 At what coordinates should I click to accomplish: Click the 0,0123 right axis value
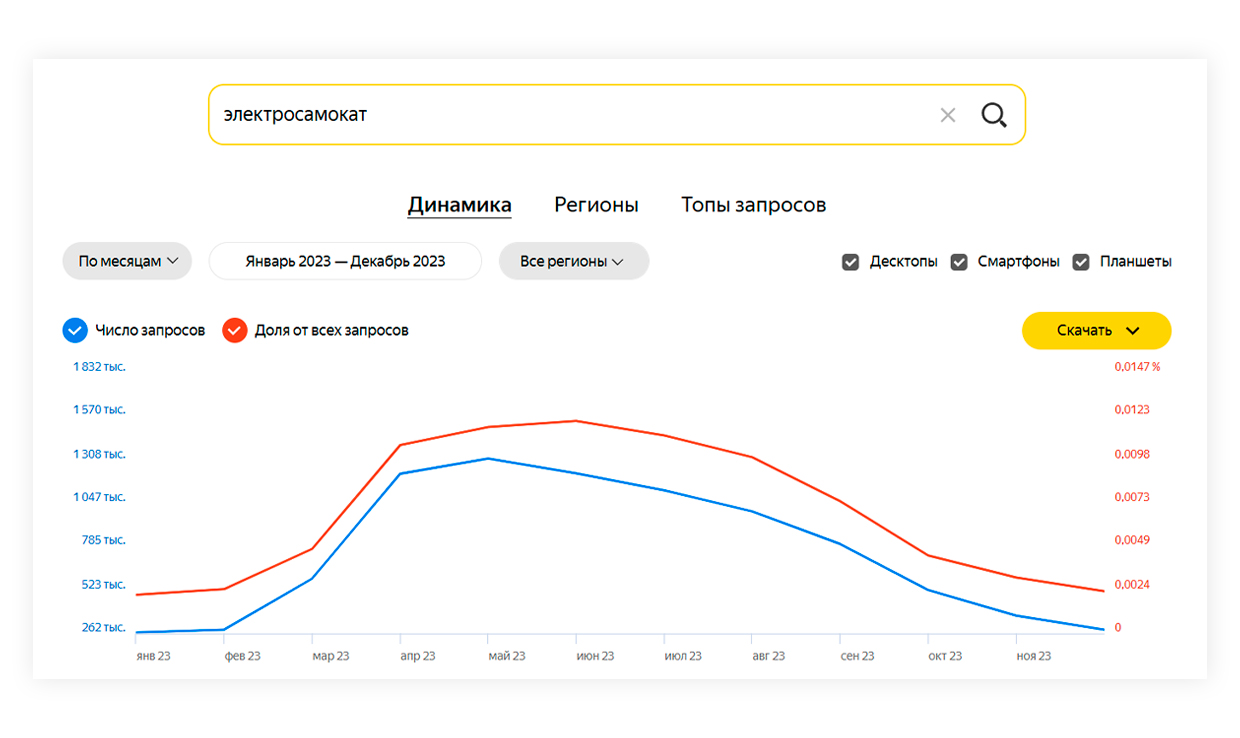[1132, 410]
